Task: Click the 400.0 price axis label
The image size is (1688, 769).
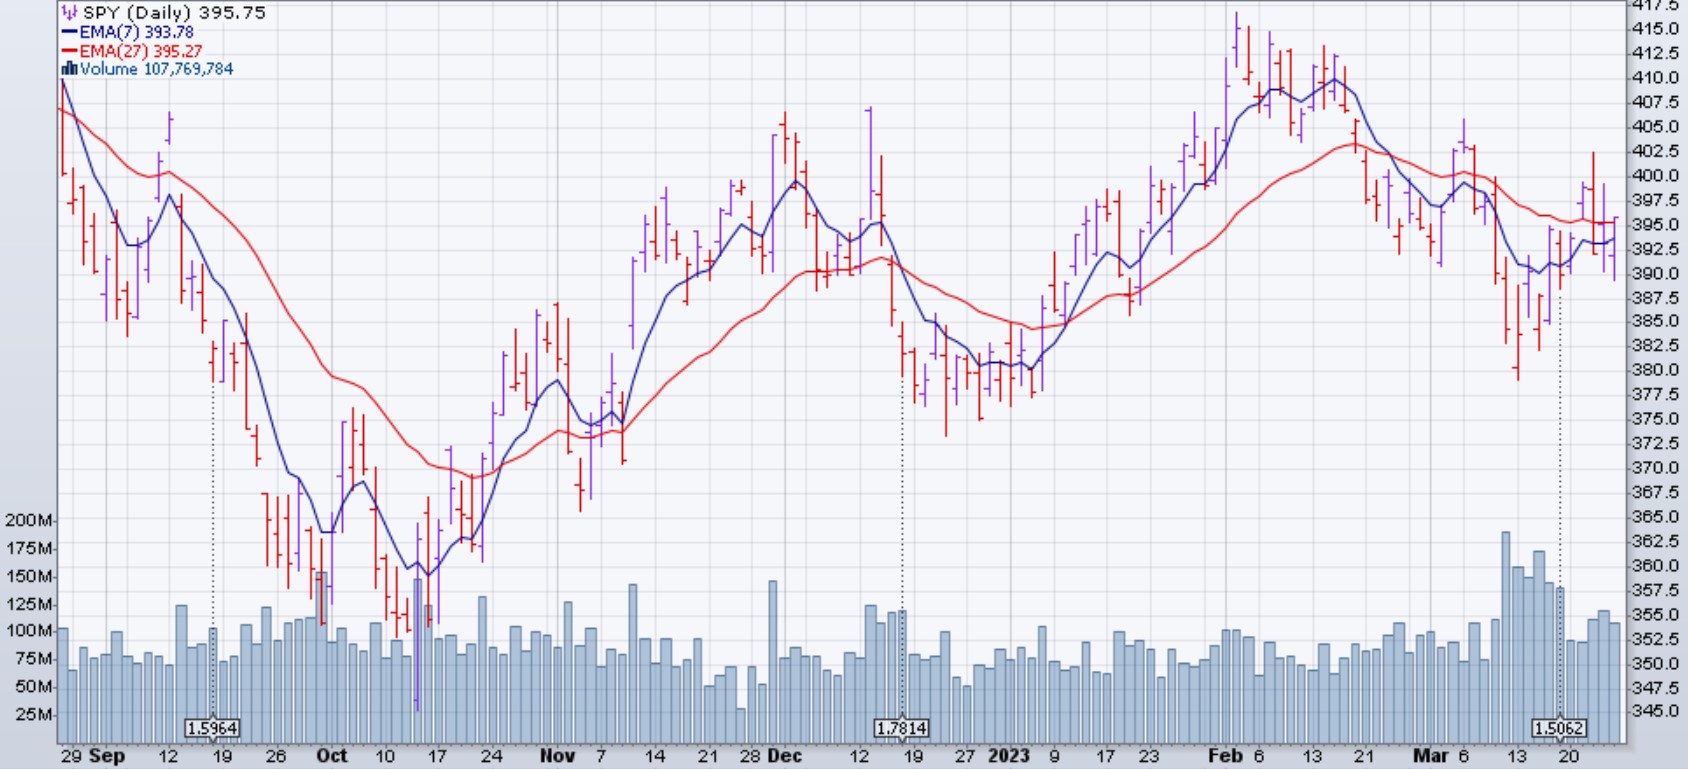Action: (1655, 175)
